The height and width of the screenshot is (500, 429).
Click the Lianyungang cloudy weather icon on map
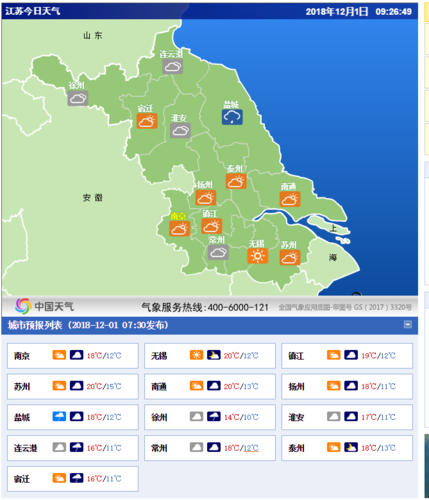[x=172, y=66]
